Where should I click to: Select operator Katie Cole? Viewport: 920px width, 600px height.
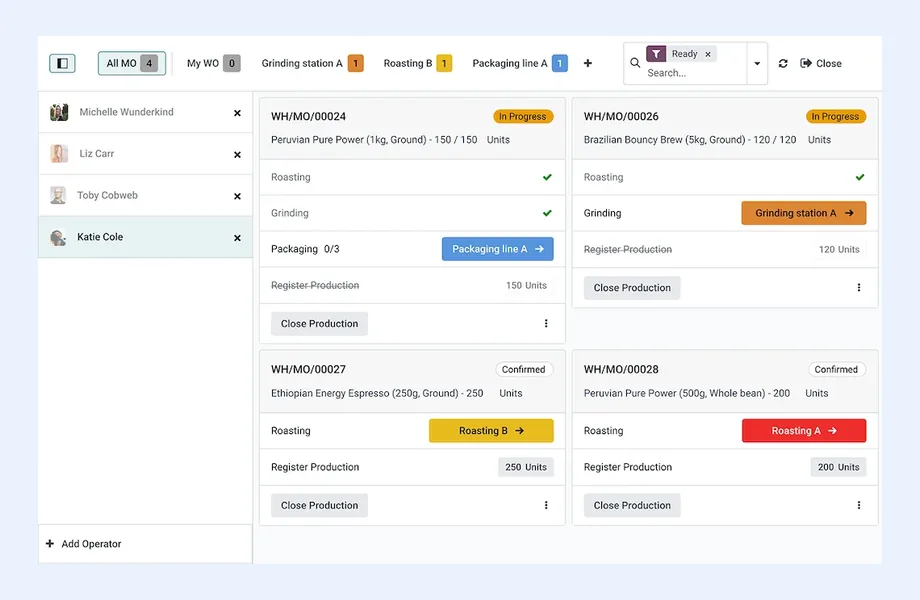[x=146, y=237]
